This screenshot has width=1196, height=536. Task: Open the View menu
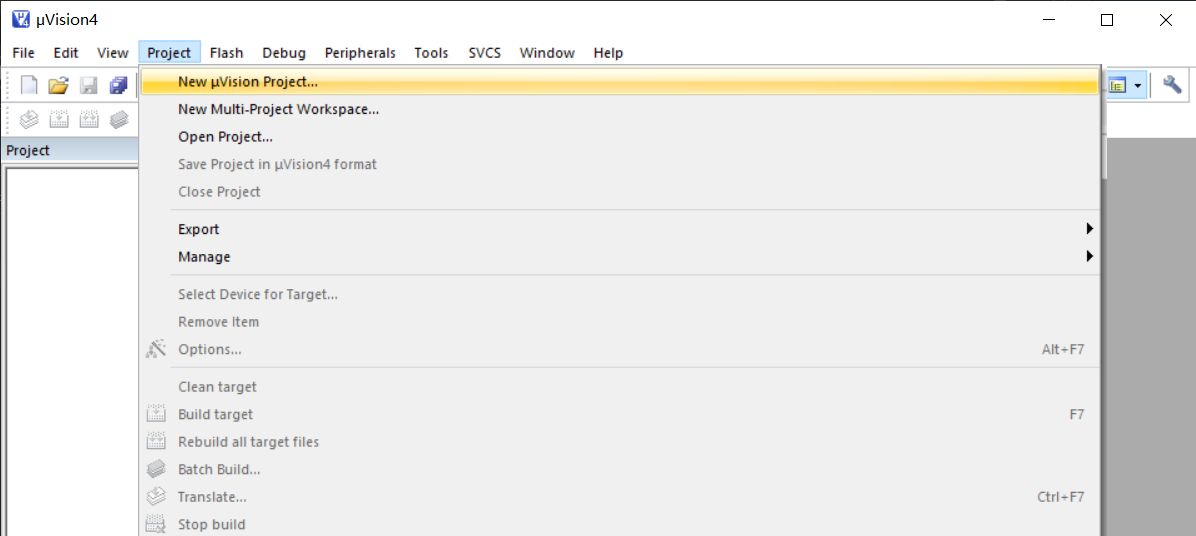coord(113,53)
